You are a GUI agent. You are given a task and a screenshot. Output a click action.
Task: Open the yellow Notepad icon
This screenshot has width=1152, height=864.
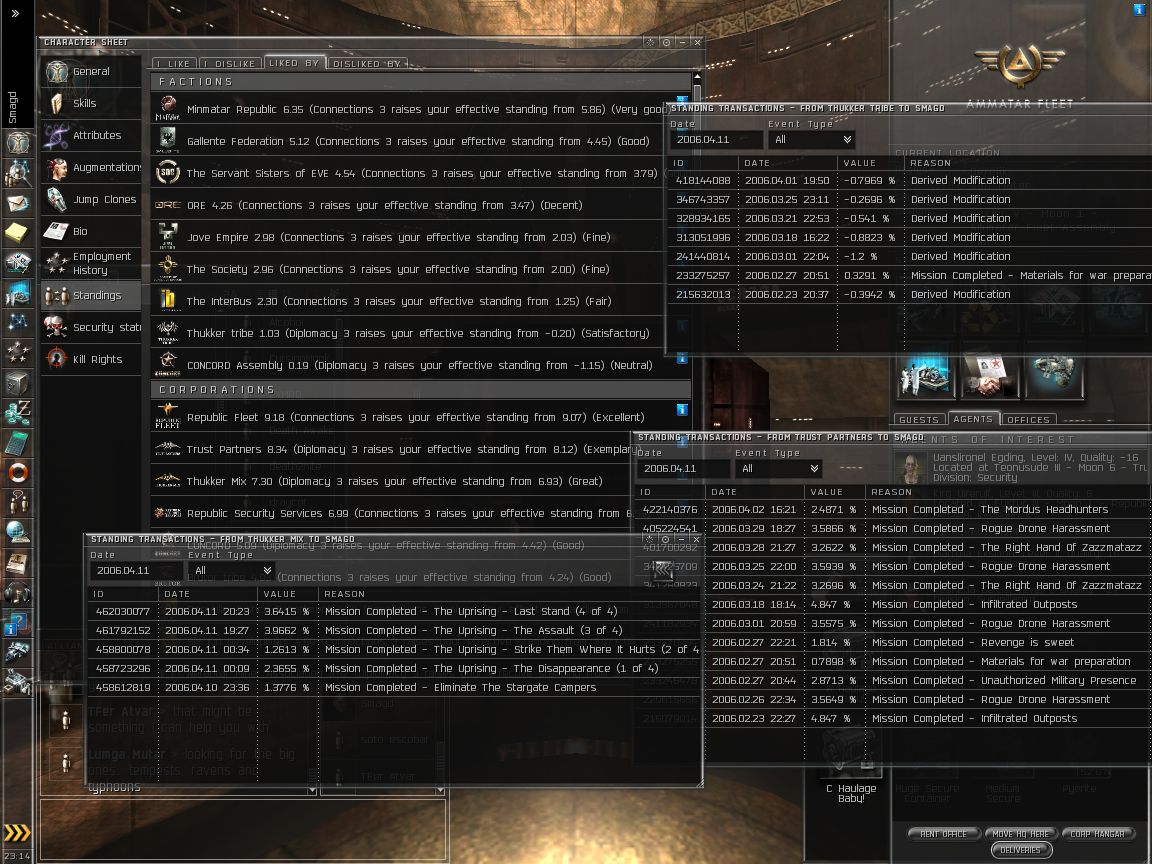click(17, 233)
